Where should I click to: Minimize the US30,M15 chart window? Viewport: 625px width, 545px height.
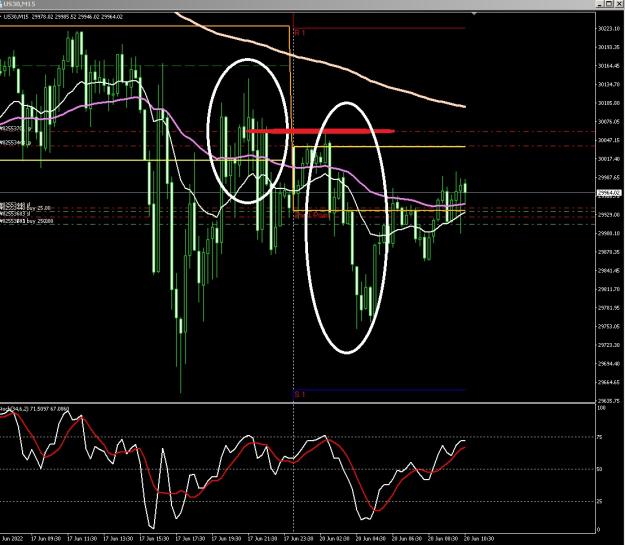pos(600,4)
